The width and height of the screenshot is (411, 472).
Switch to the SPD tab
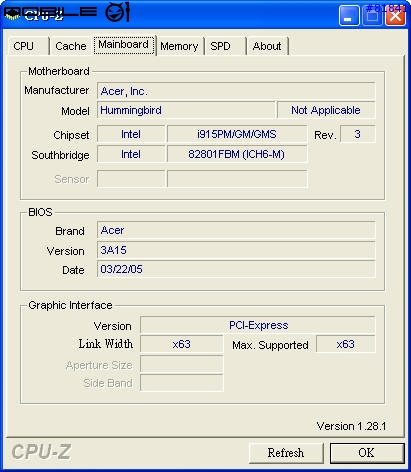225,46
